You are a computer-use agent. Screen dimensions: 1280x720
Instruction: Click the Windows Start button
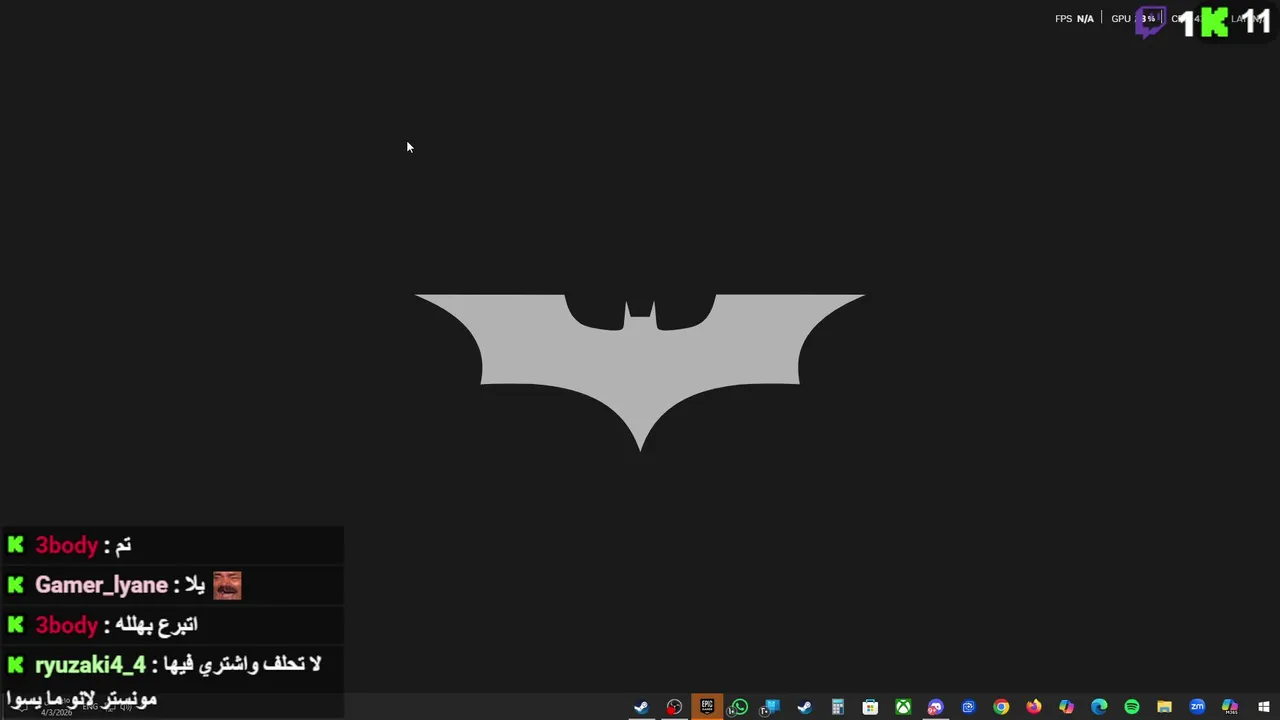coord(1264,707)
